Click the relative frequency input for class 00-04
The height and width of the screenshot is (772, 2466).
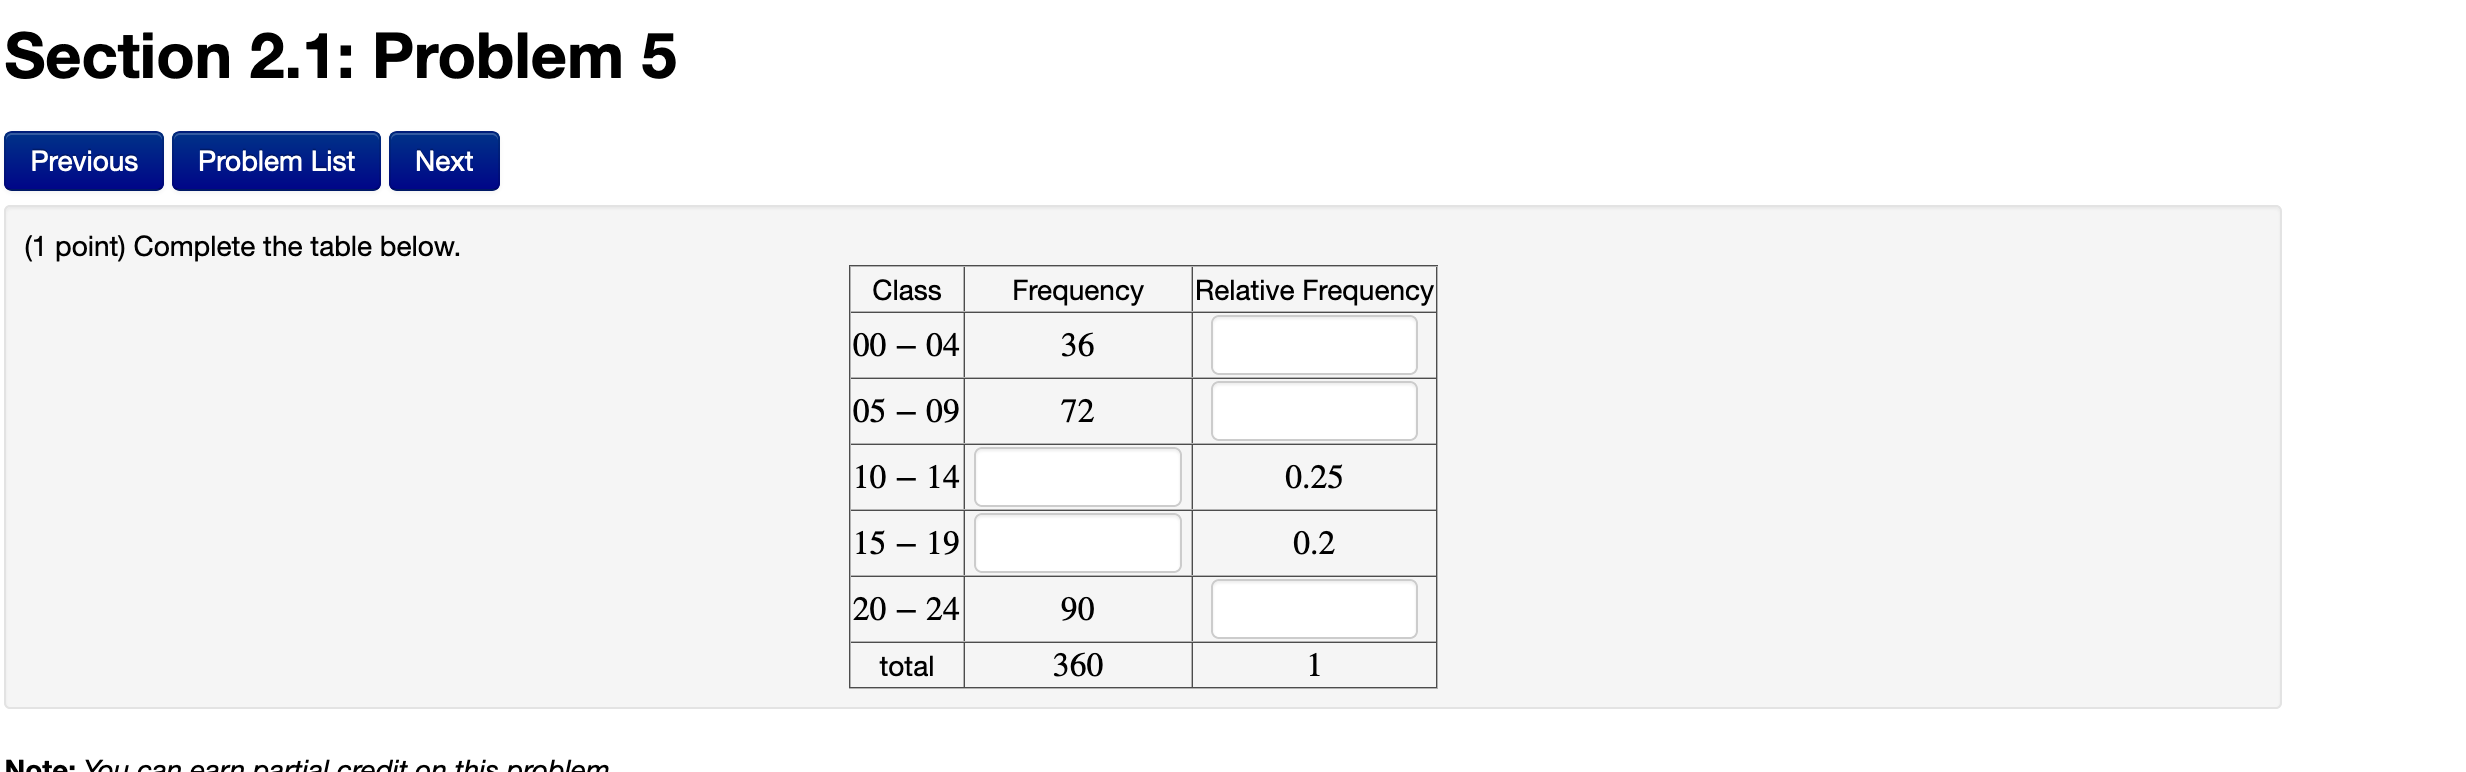1313,344
